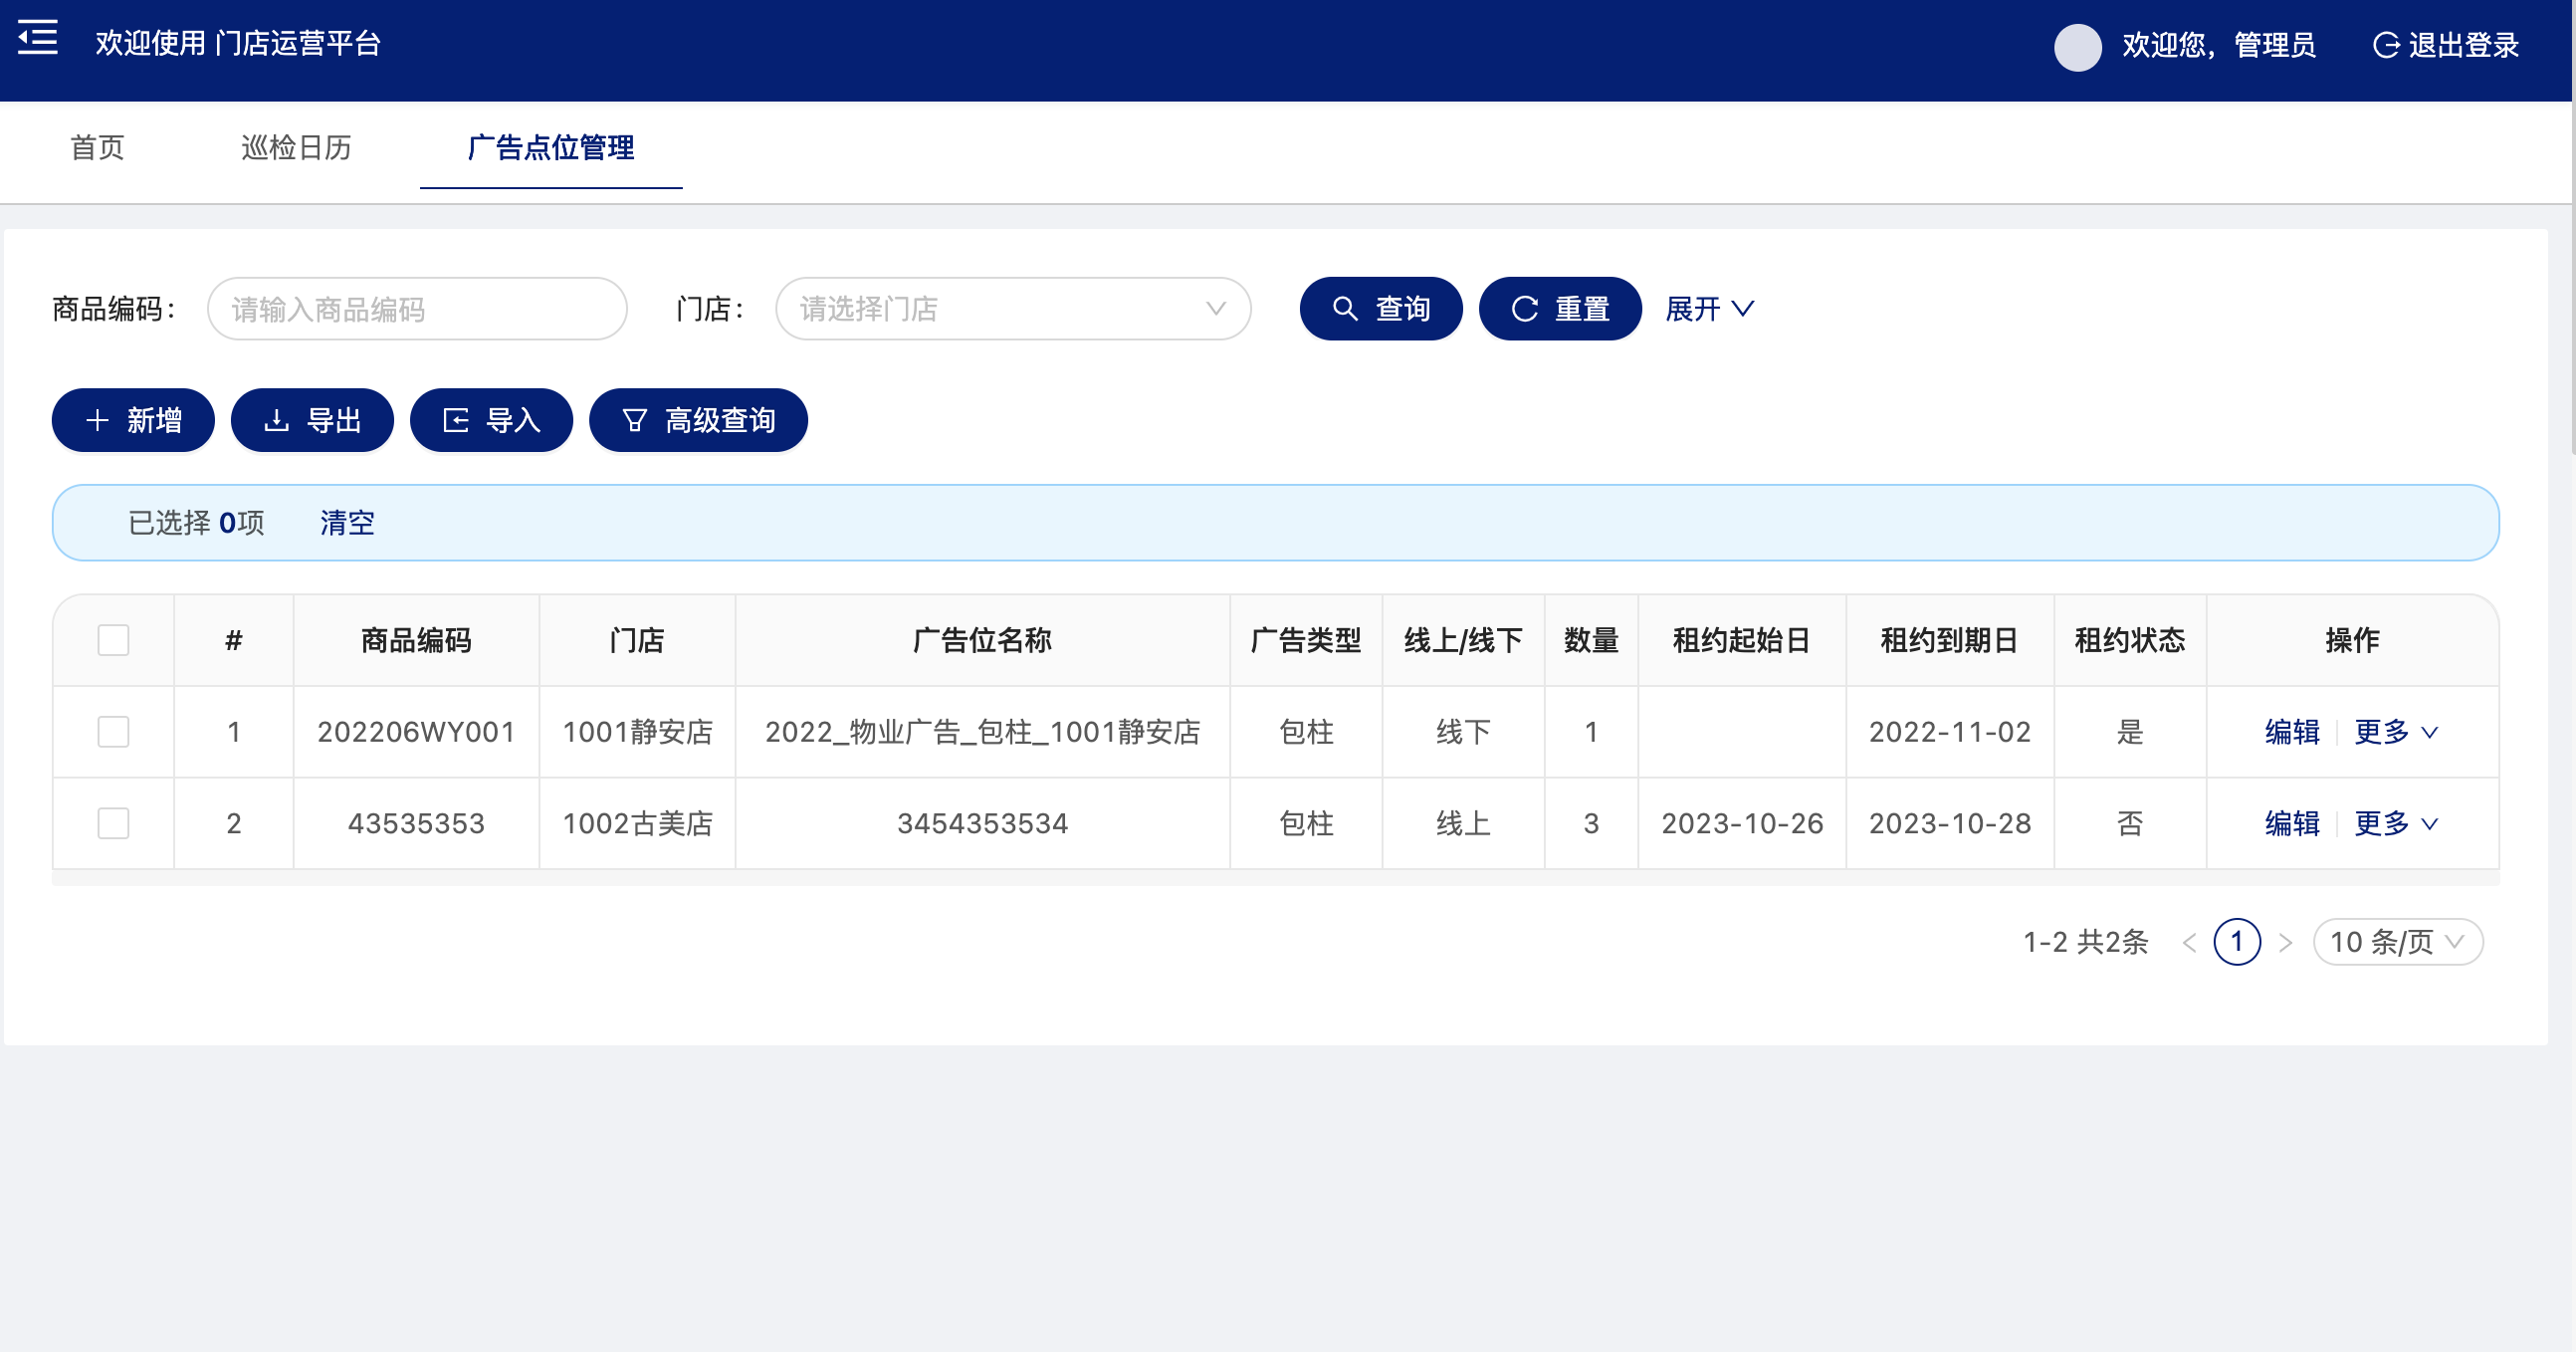Click 广告位名称 column header
The image size is (2576, 1352).
982,640
